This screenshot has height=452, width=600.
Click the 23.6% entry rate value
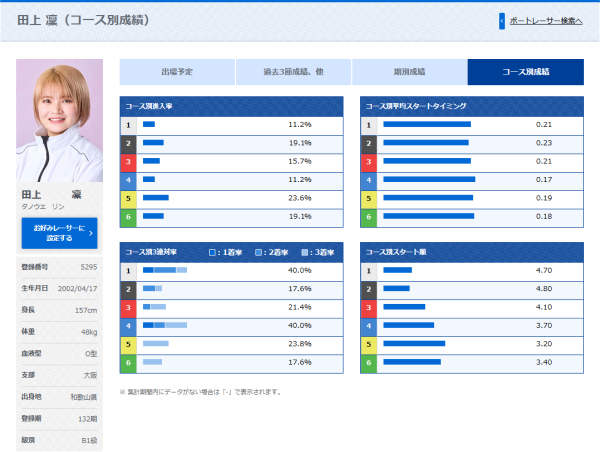pyautogui.click(x=300, y=198)
